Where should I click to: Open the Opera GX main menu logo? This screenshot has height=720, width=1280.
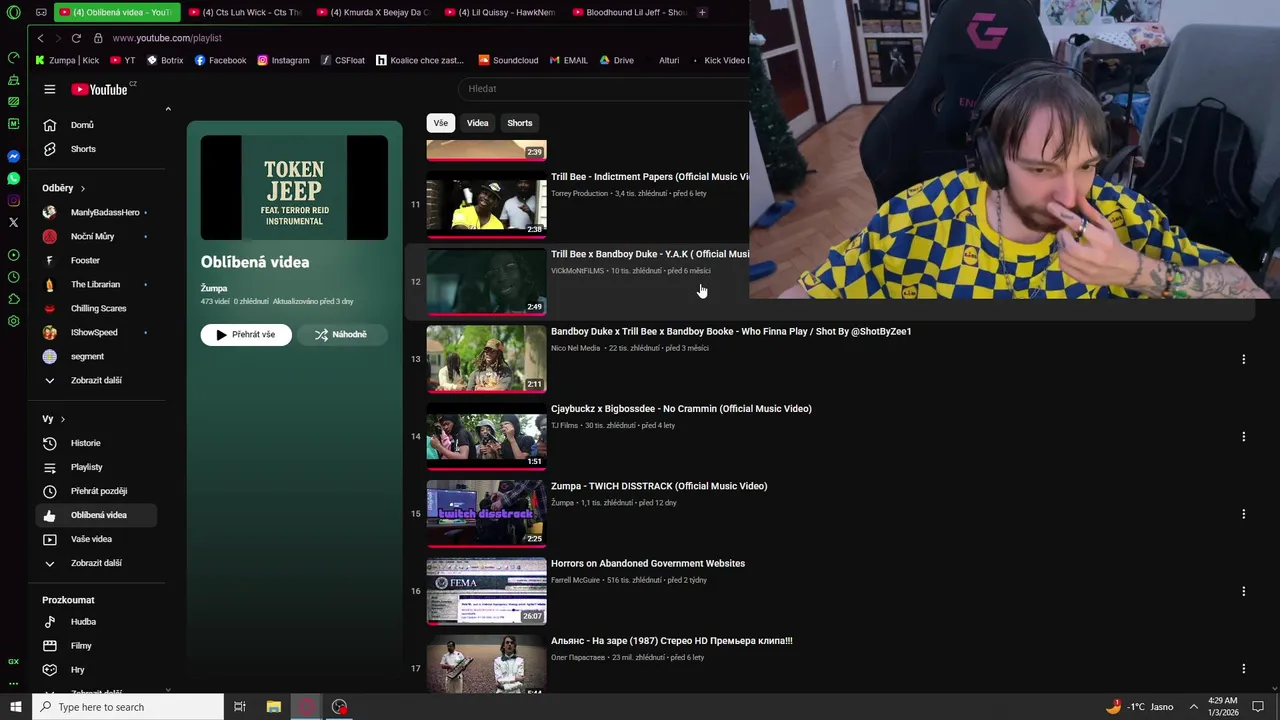click(13, 12)
